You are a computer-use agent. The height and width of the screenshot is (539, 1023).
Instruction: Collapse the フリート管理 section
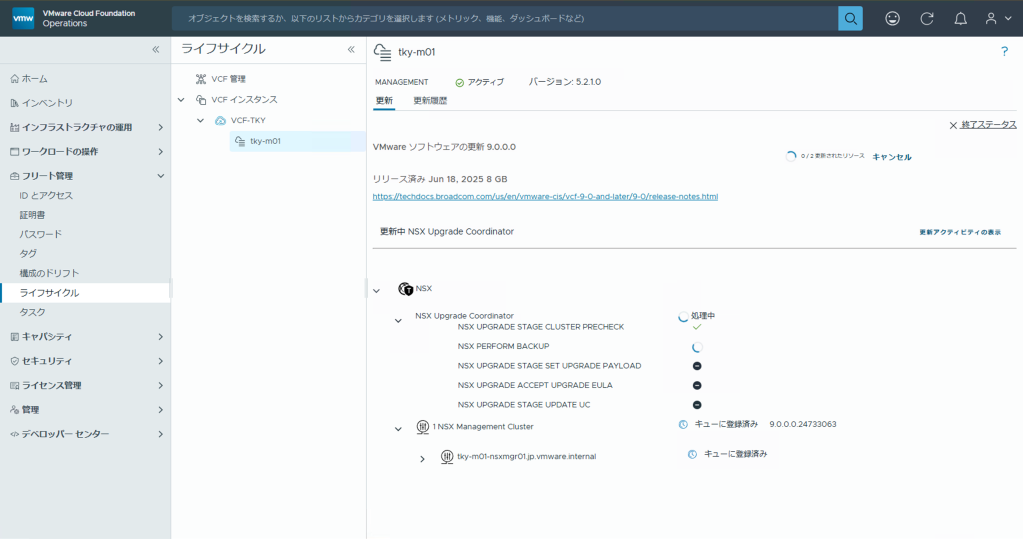tap(160, 176)
